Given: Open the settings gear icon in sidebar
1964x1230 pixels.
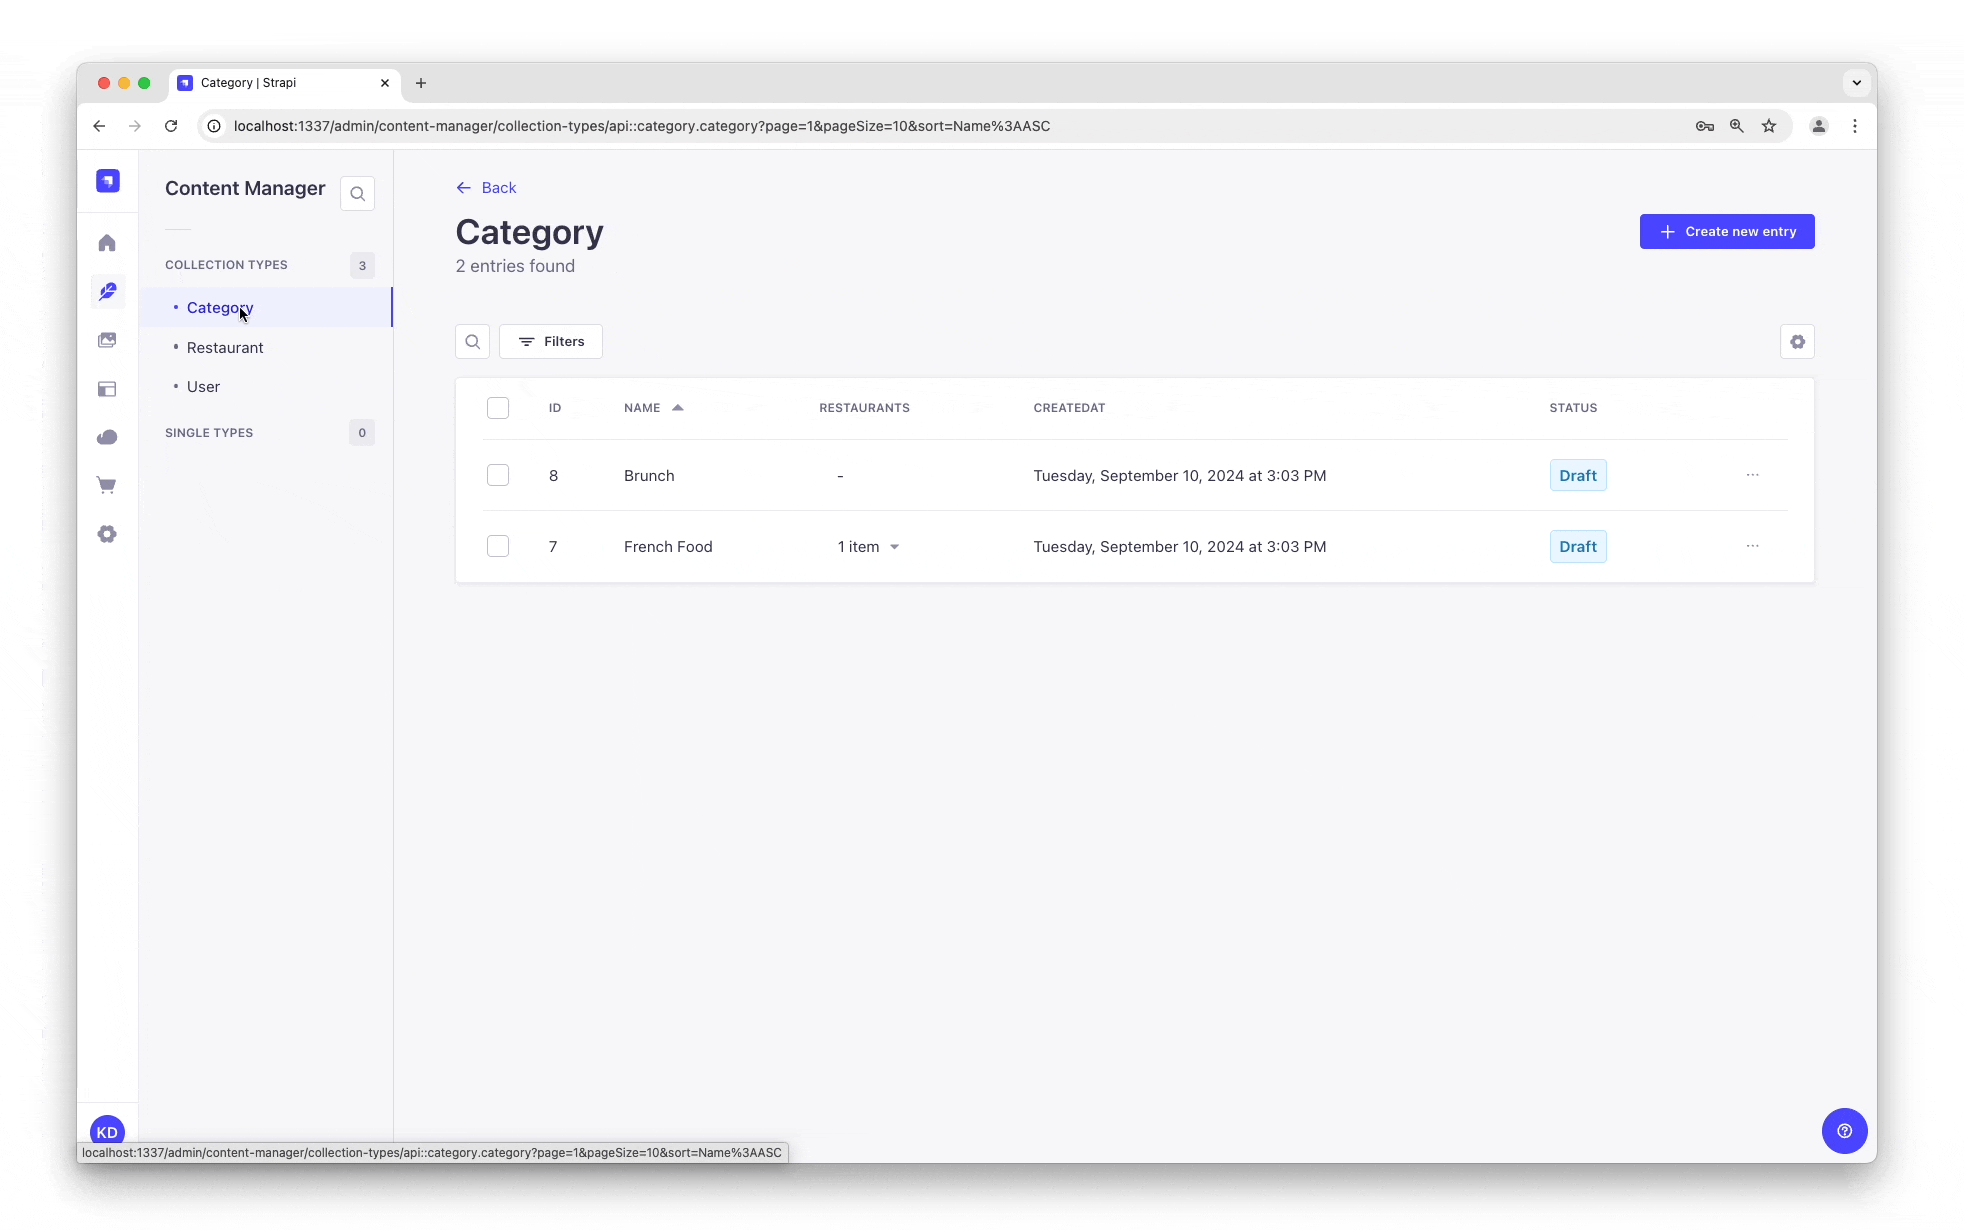Looking at the screenshot, I should 108,534.
